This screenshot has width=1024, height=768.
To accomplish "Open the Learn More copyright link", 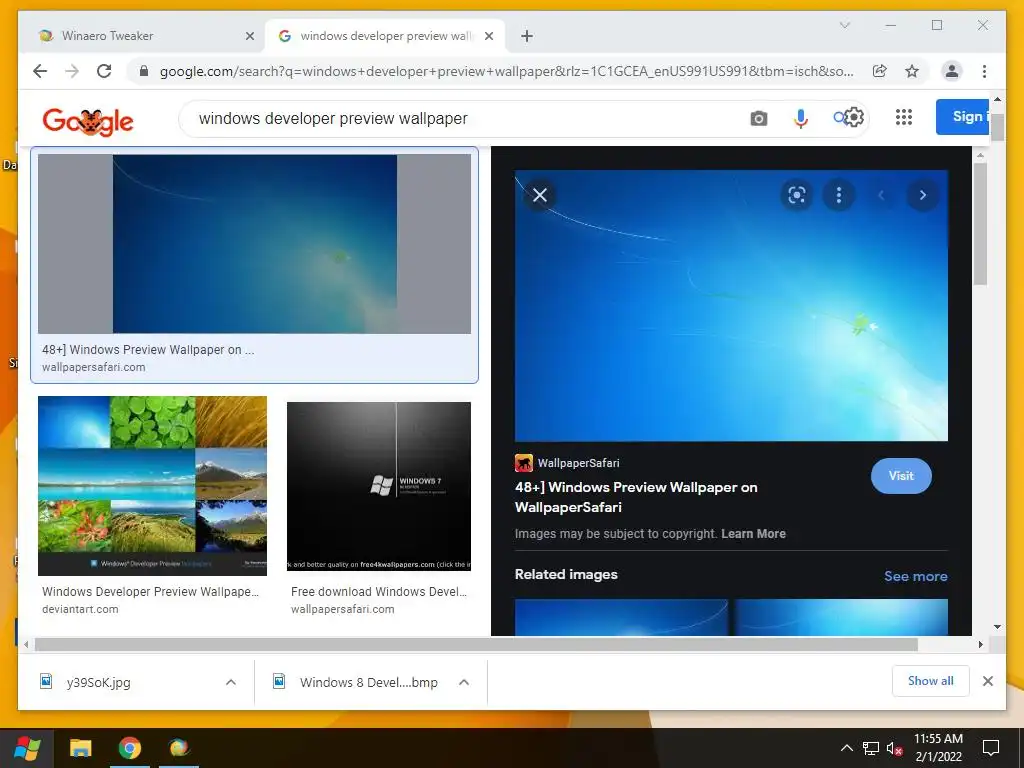I will [754, 534].
